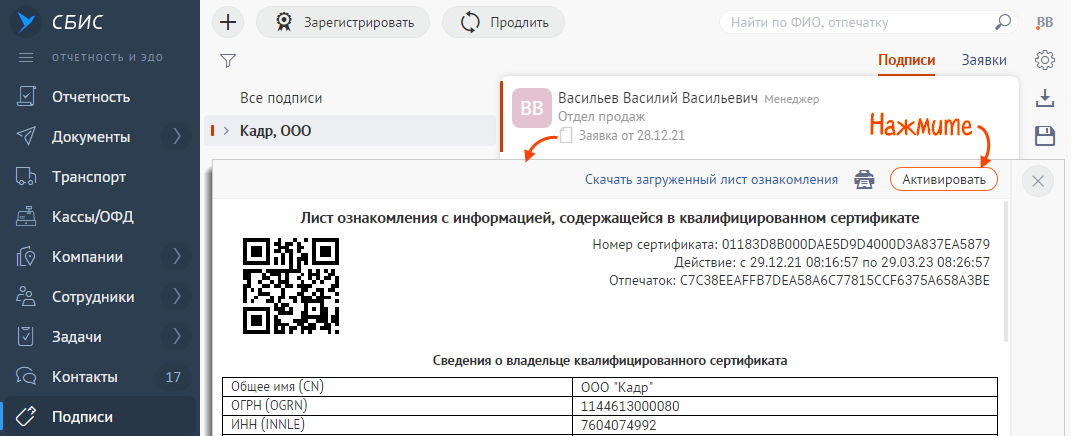Select Все подписи in the list

pyautogui.click(x=281, y=98)
